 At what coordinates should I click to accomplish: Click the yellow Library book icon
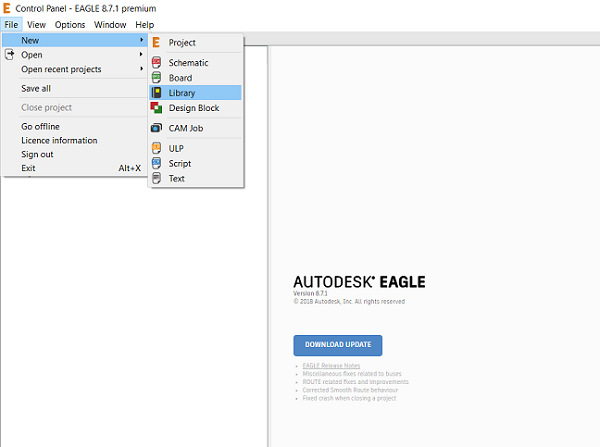156,93
